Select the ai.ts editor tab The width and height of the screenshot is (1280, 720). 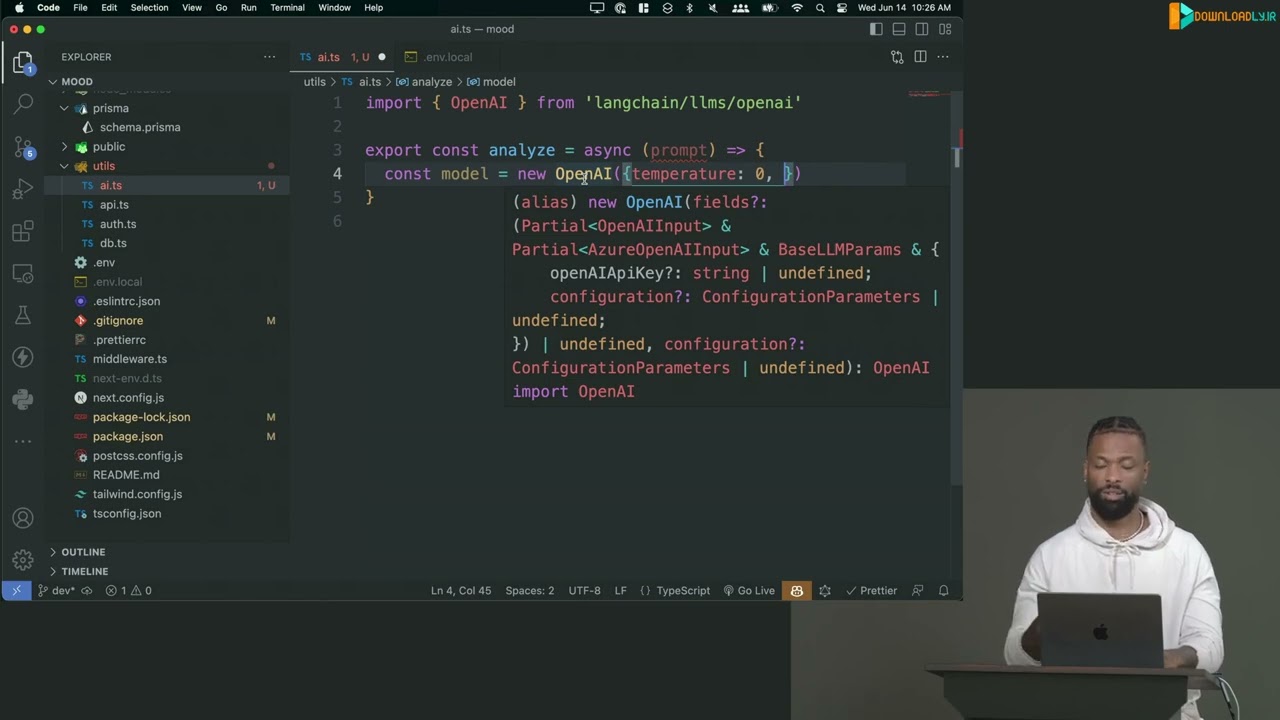[328, 57]
